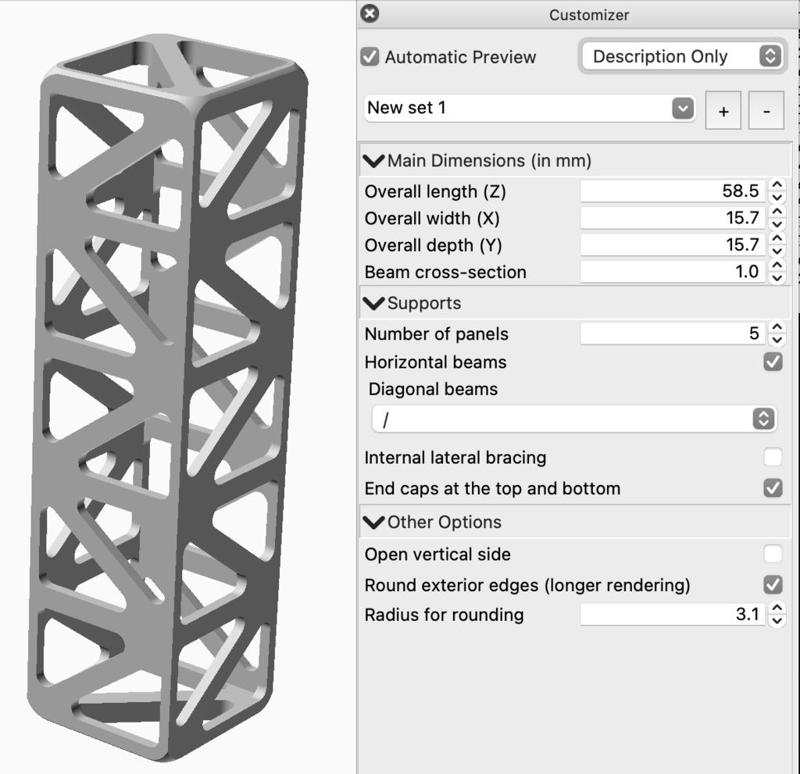This screenshot has height=774, width=800.
Task: Decrease the Overall depth (Y) using the down arrow
Action: (x=779, y=249)
